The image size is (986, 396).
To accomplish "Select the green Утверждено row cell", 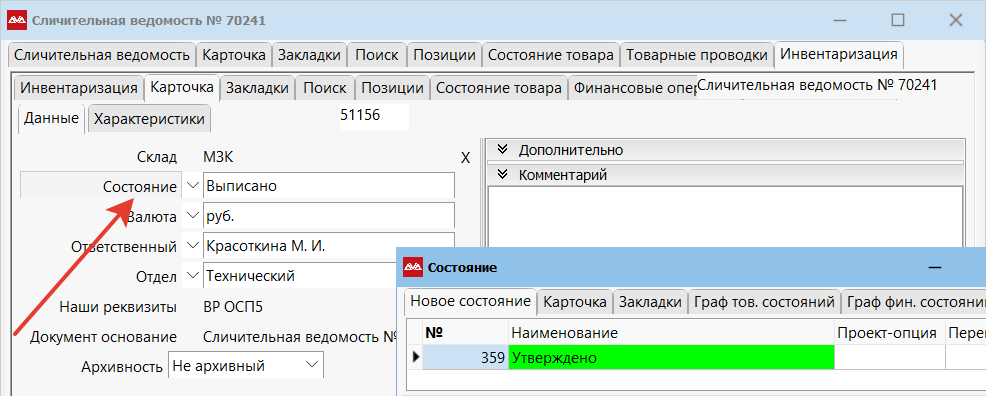I will pos(671,358).
